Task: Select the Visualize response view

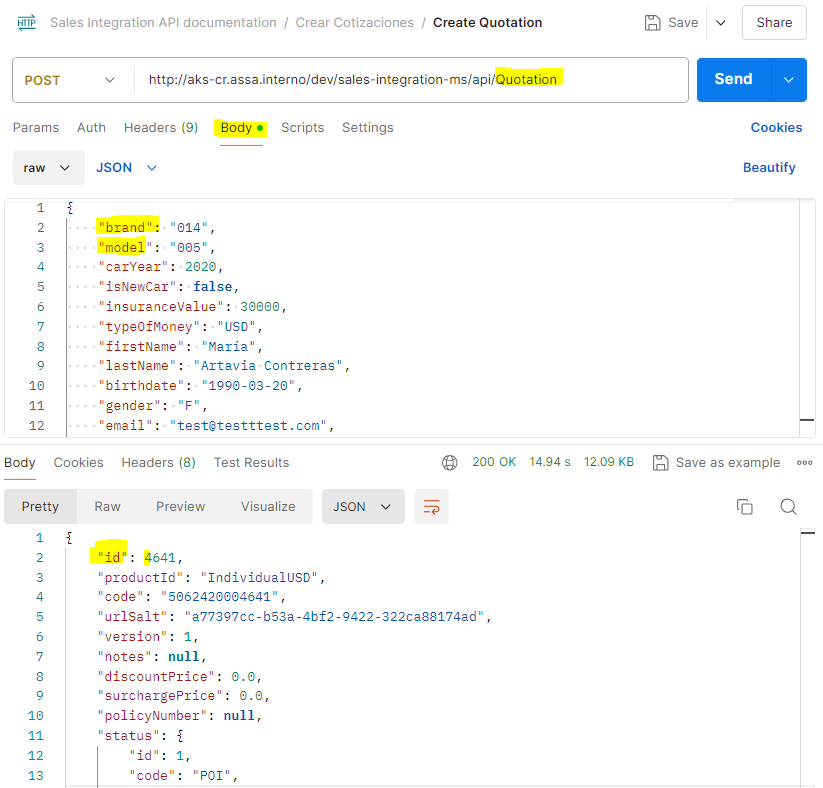Action: pos(268,507)
